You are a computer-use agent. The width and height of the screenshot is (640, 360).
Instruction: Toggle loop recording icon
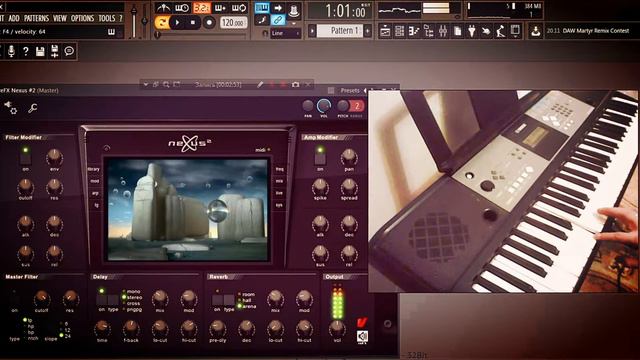[x=239, y=8]
